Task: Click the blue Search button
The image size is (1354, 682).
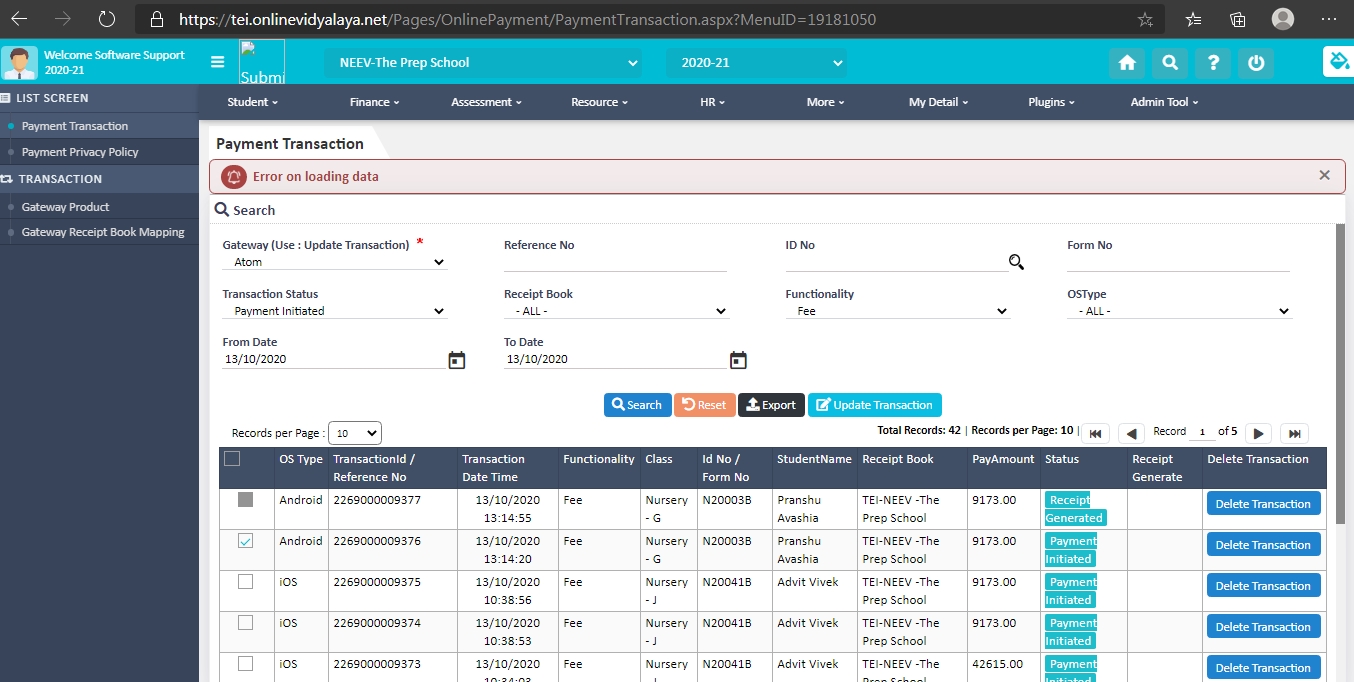Action: (637, 405)
